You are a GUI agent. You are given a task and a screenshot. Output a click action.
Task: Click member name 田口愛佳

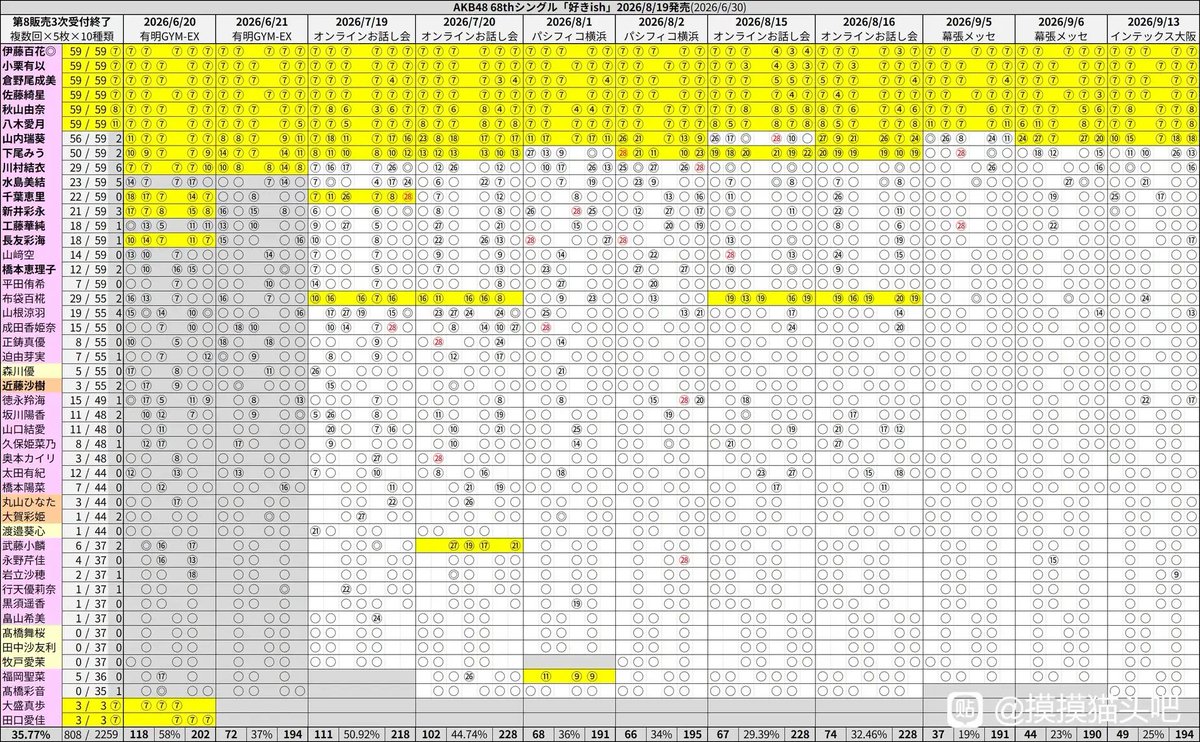[25, 719]
